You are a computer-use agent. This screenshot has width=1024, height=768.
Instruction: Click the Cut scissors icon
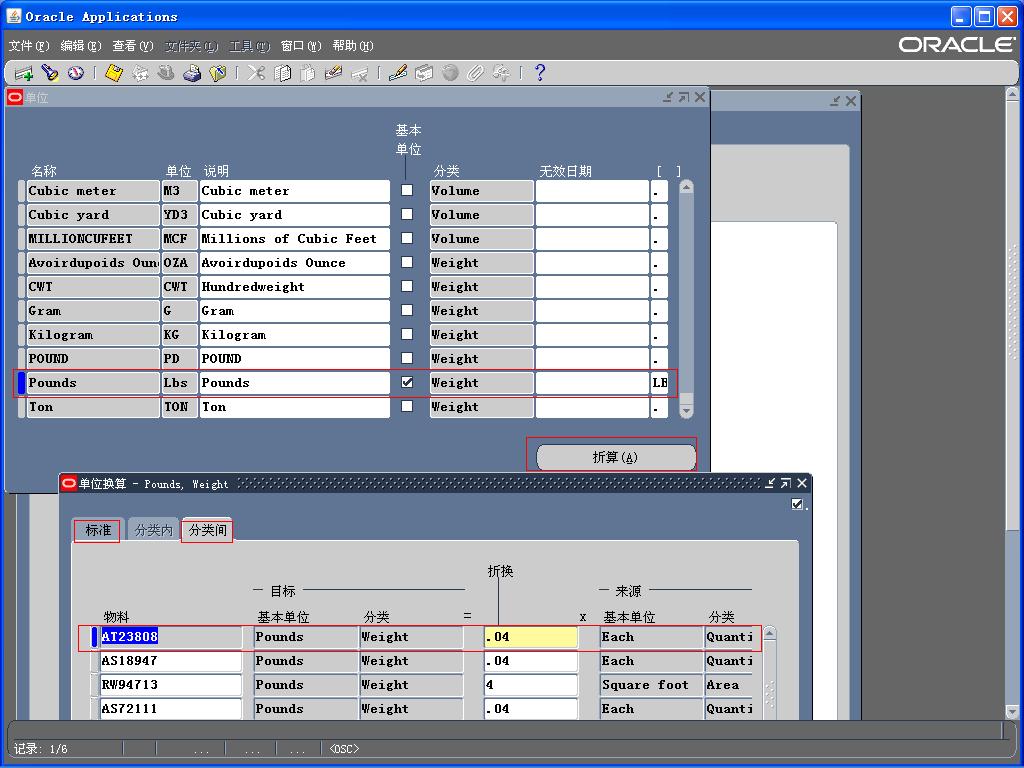pyautogui.click(x=256, y=73)
